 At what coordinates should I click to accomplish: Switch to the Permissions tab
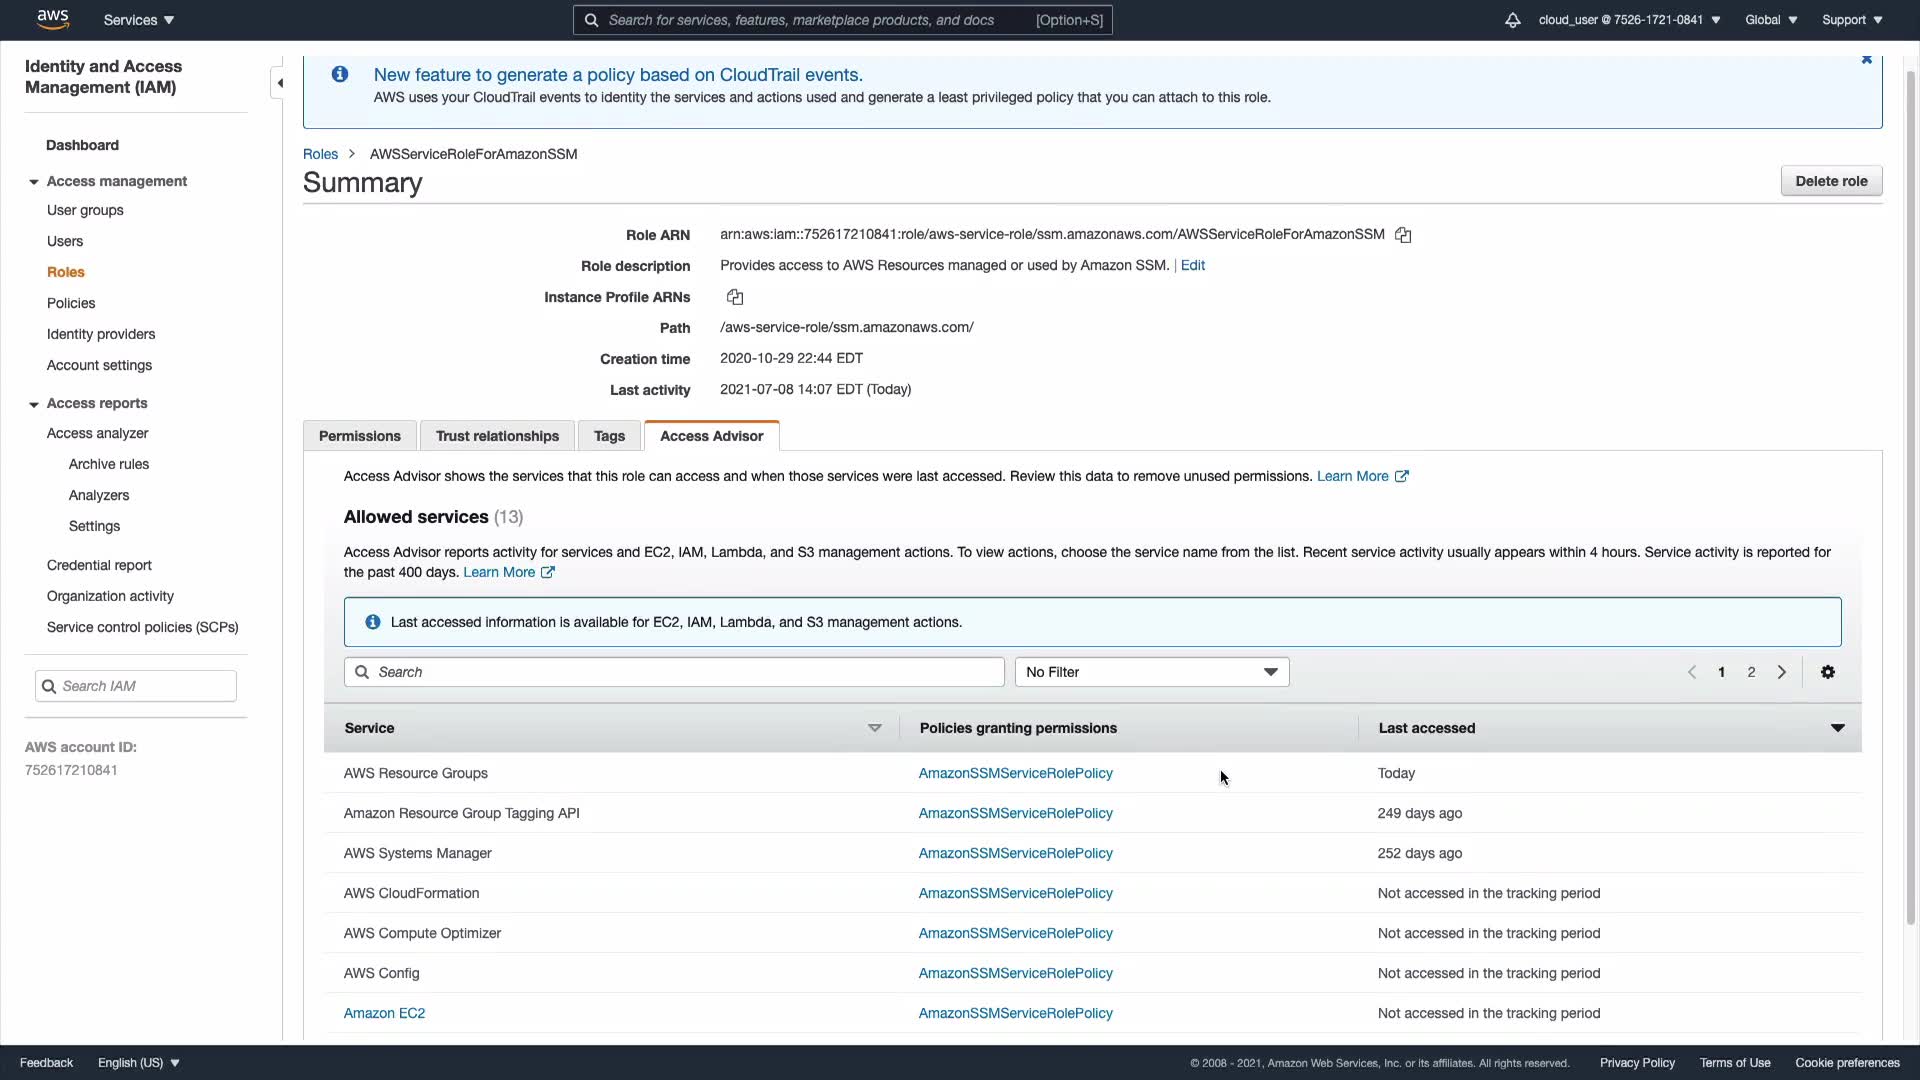coord(359,436)
